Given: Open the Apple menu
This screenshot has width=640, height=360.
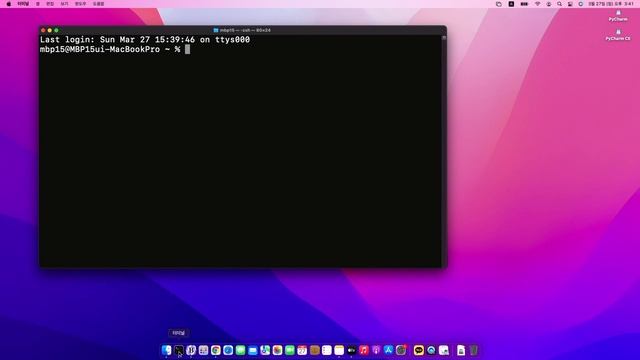Looking at the screenshot, I should coord(9,4).
